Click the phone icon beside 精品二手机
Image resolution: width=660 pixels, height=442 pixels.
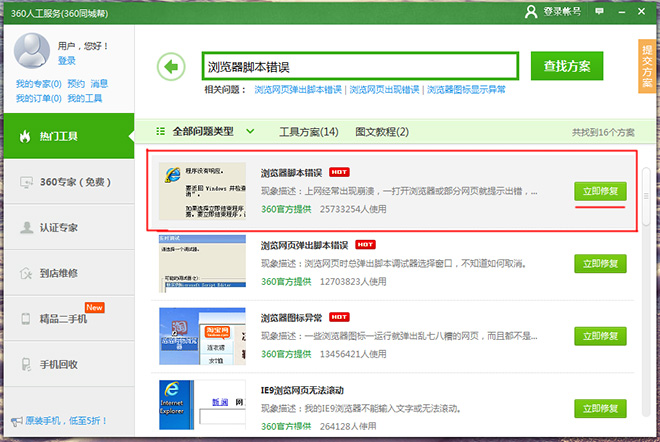[26, 319]
